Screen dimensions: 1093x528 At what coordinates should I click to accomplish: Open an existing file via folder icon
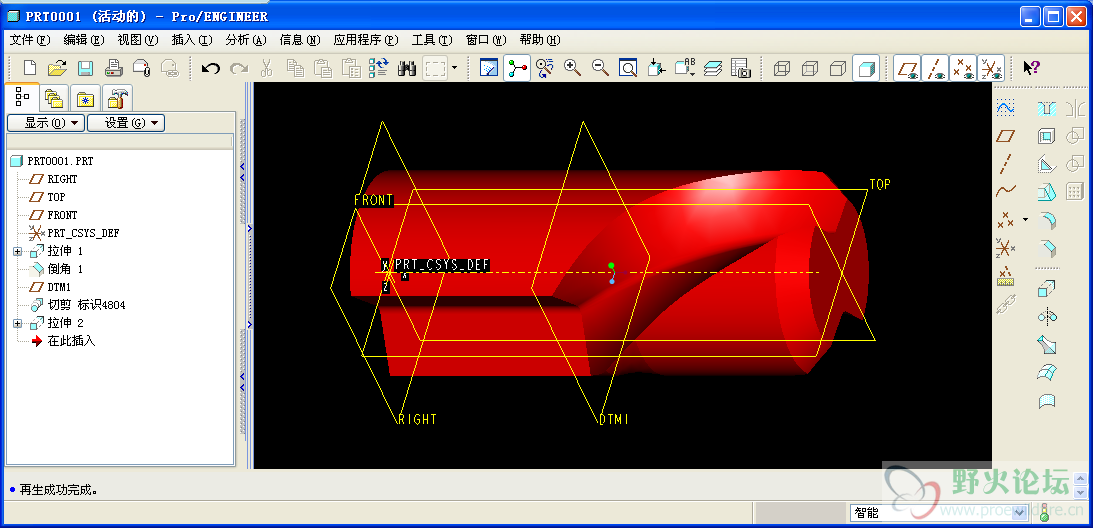tap(57, 68)
